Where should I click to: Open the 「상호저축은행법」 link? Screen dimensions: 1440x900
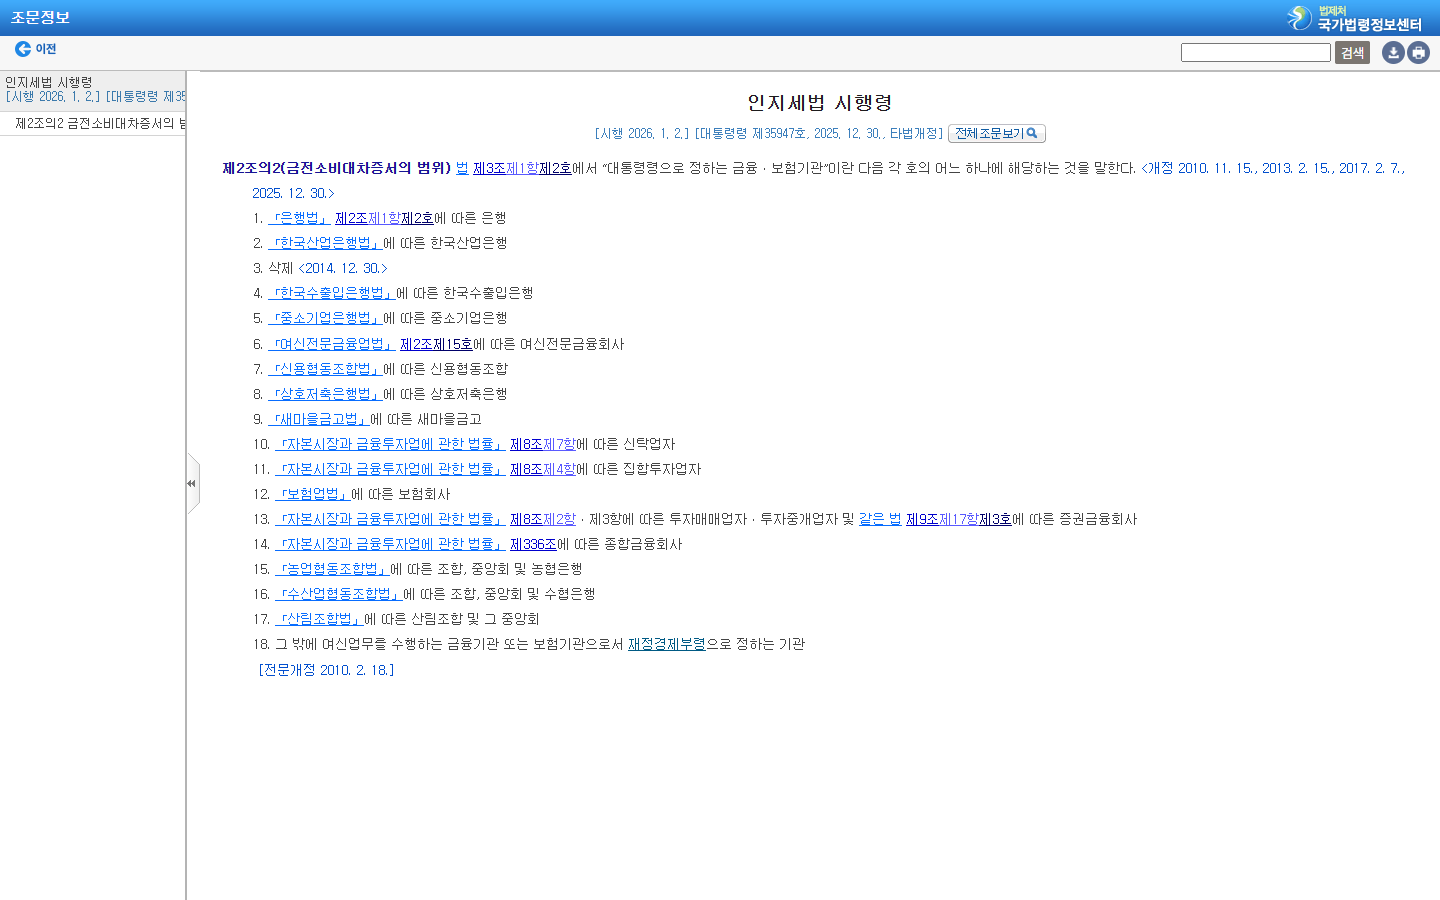coord(325,394)
